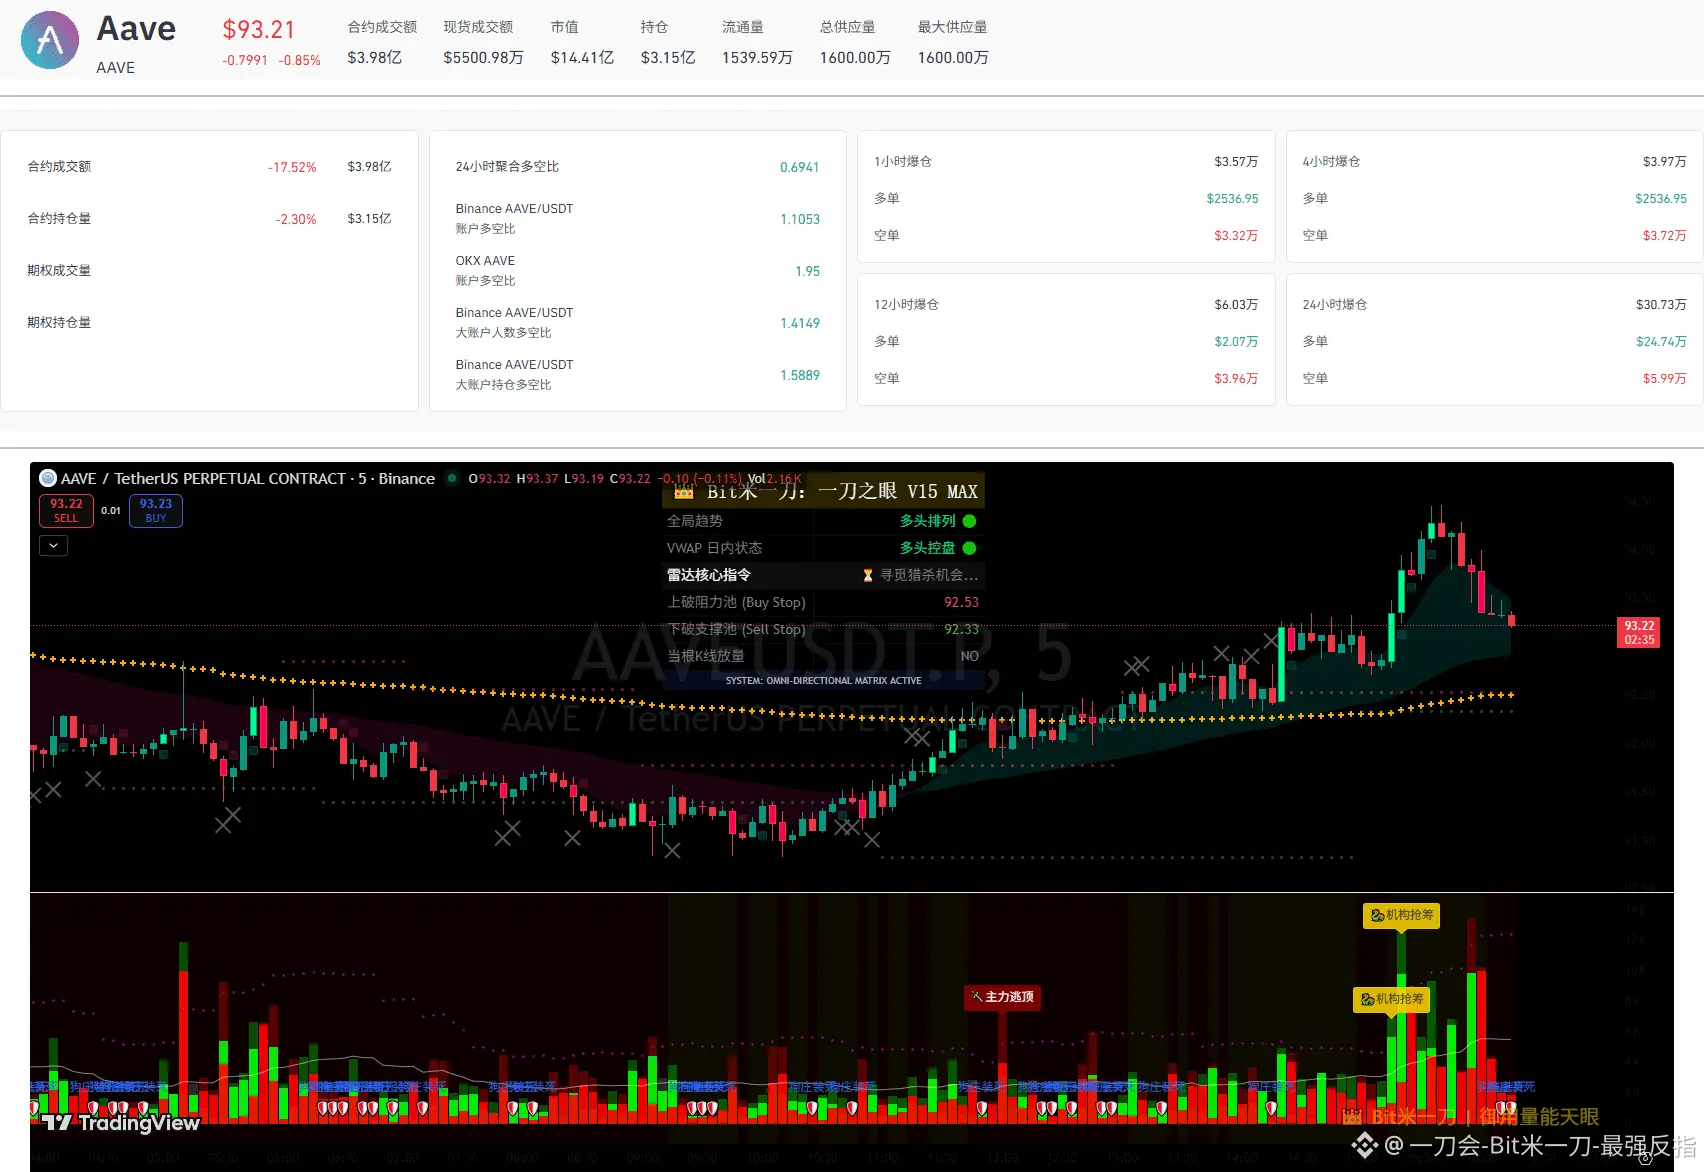The height and width of the screenshot is (1172, 1704).
Task: Click the green dot beside 多头排列
Action: [969, 521]
